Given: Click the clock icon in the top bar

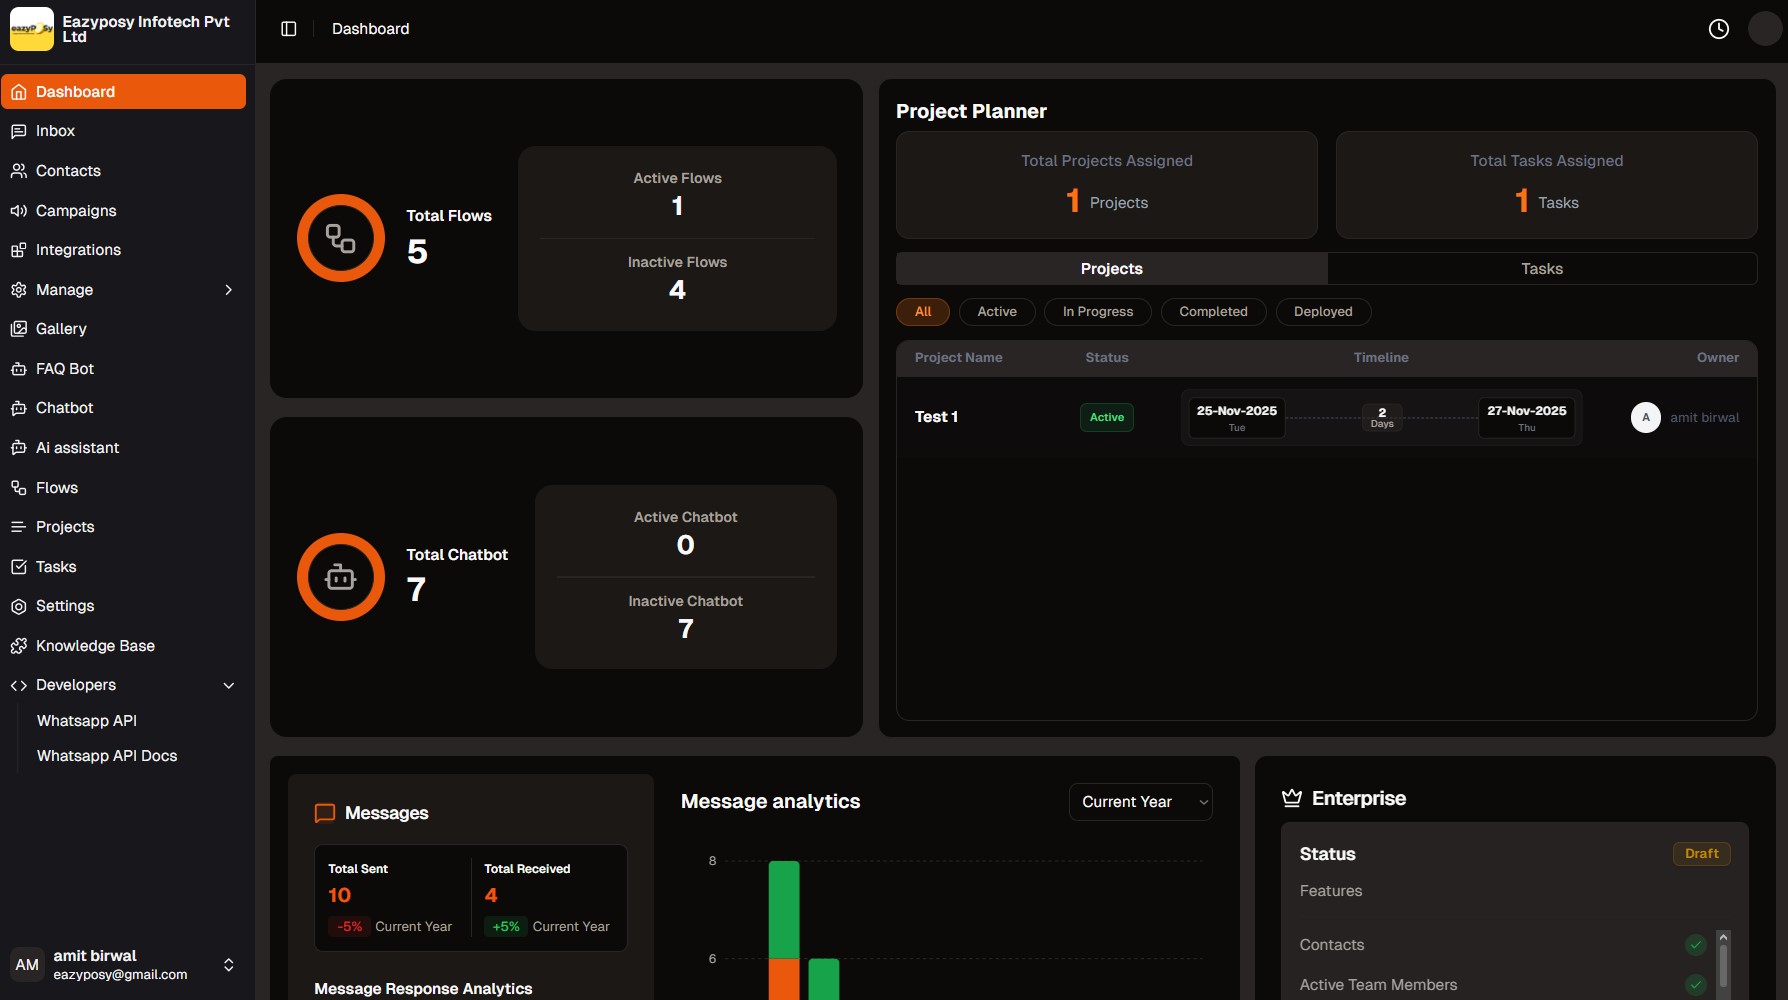Looking at the screenshot, I should tap(1719, 28).
